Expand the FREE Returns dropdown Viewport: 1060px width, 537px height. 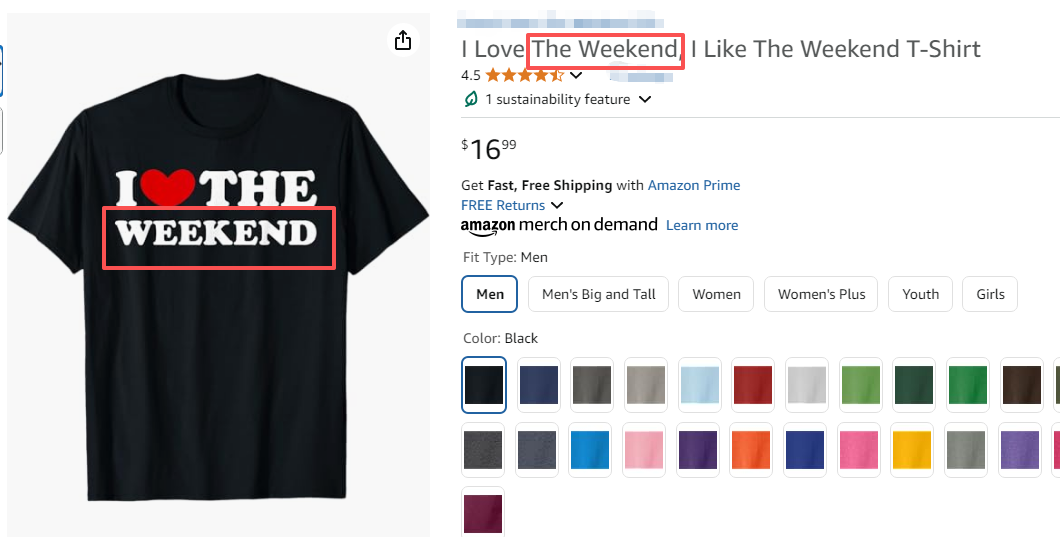point(557,205)
